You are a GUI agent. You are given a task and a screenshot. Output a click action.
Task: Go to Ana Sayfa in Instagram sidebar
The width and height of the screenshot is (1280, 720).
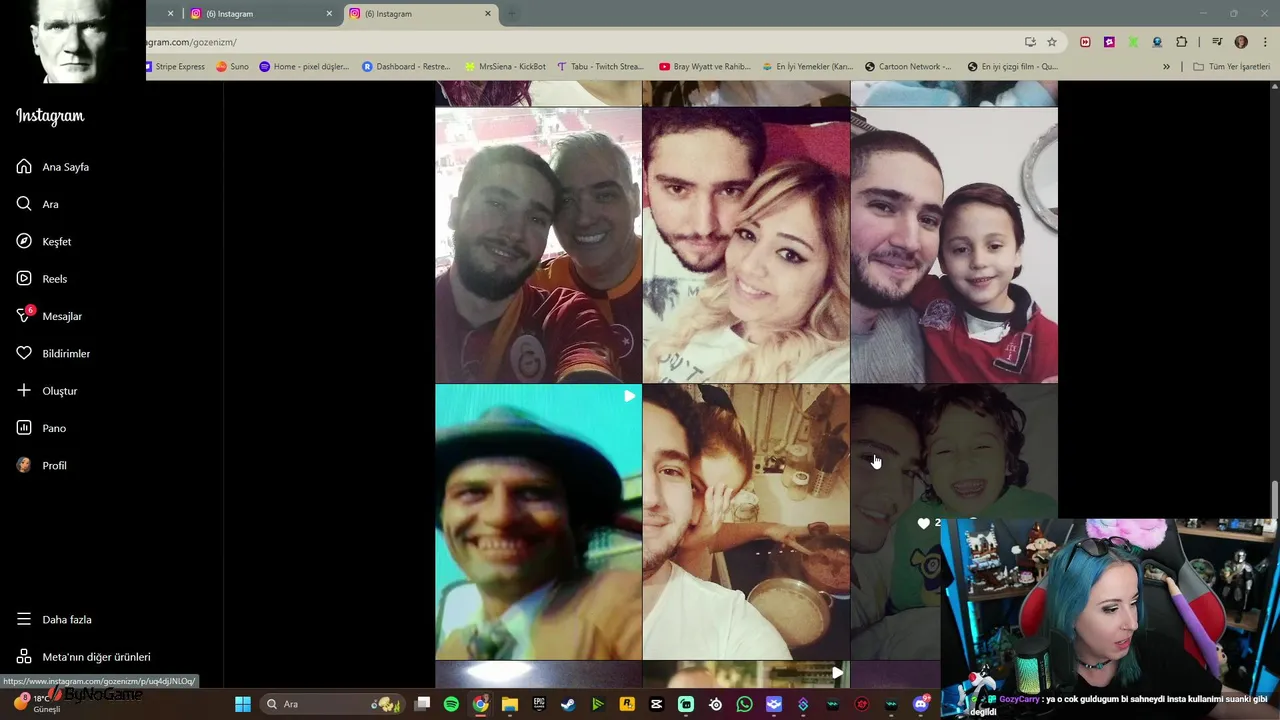click(x=53, y=167)
